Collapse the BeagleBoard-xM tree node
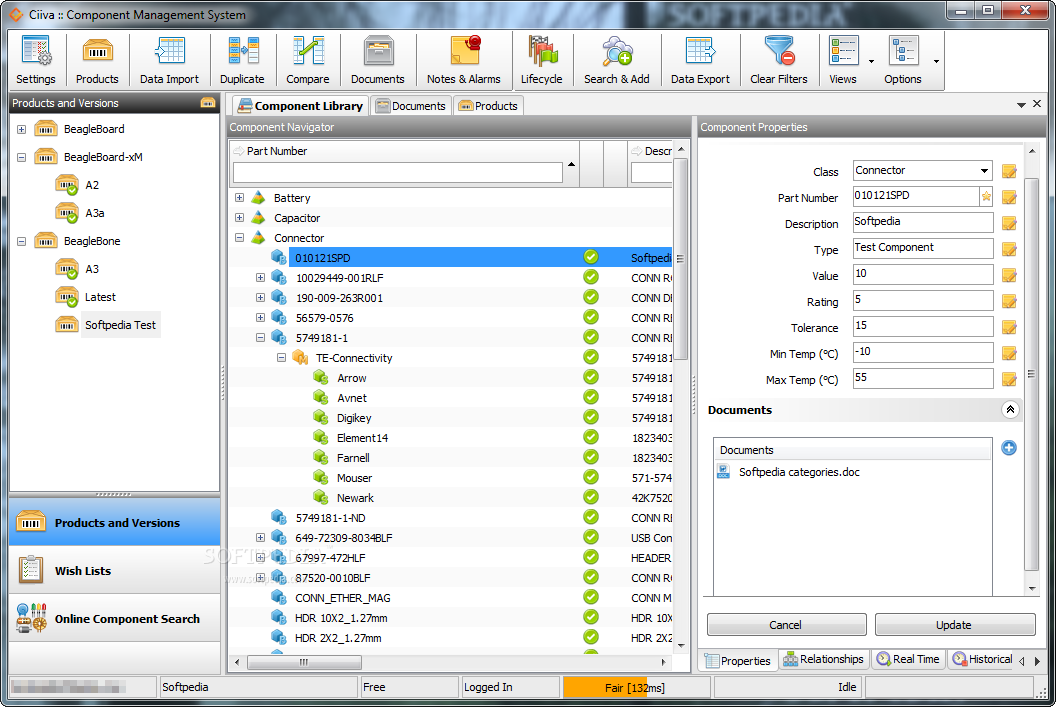Viewport: 1056px width, 707px height. (22, 158)
